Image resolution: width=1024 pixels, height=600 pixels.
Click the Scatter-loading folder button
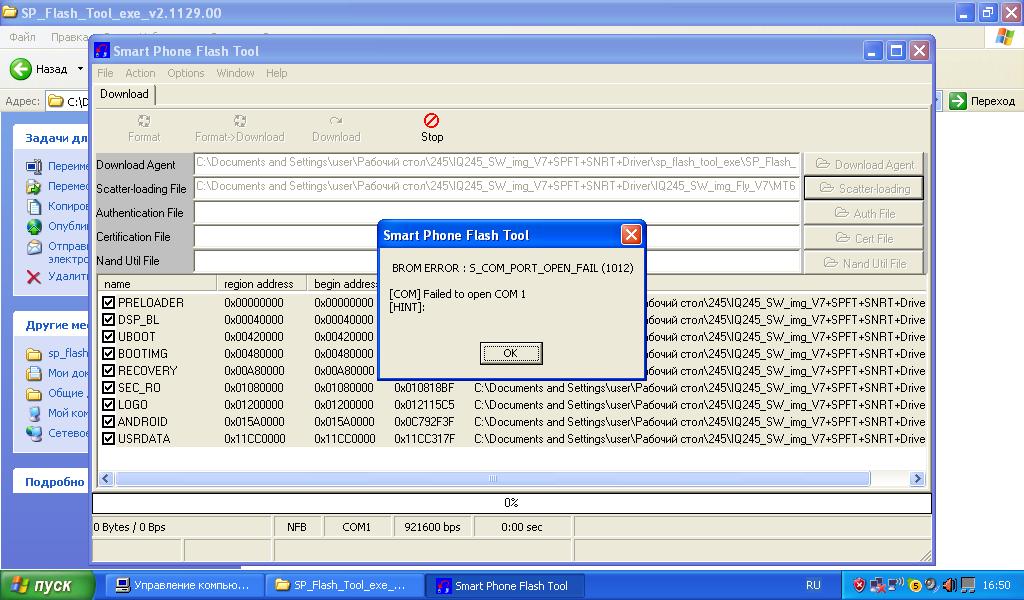point(864,188)
